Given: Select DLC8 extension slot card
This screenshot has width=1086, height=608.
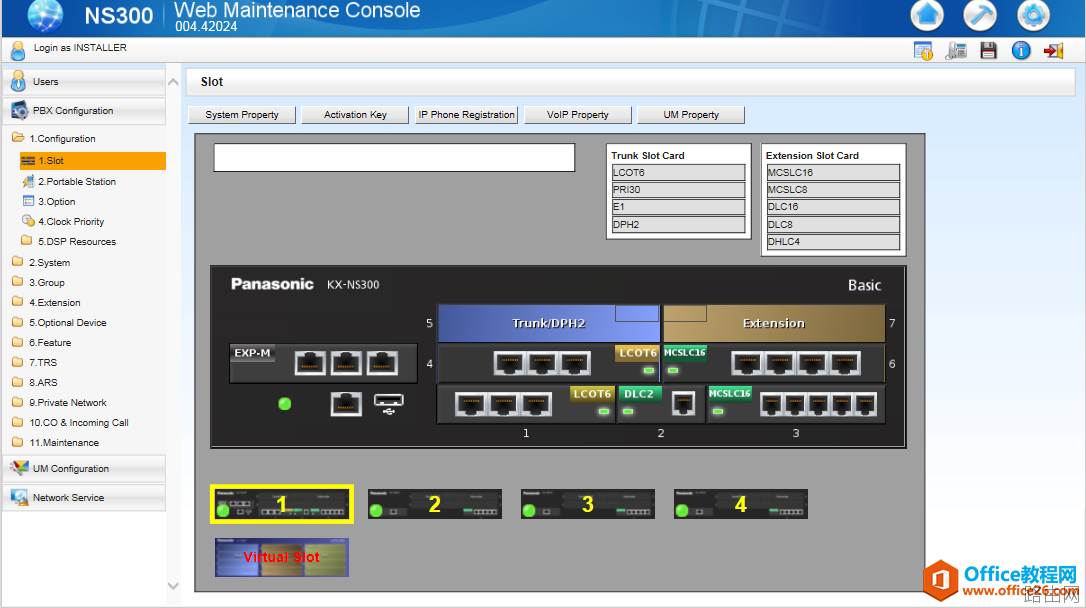Looking at the screenshot, I should [833, 224].
